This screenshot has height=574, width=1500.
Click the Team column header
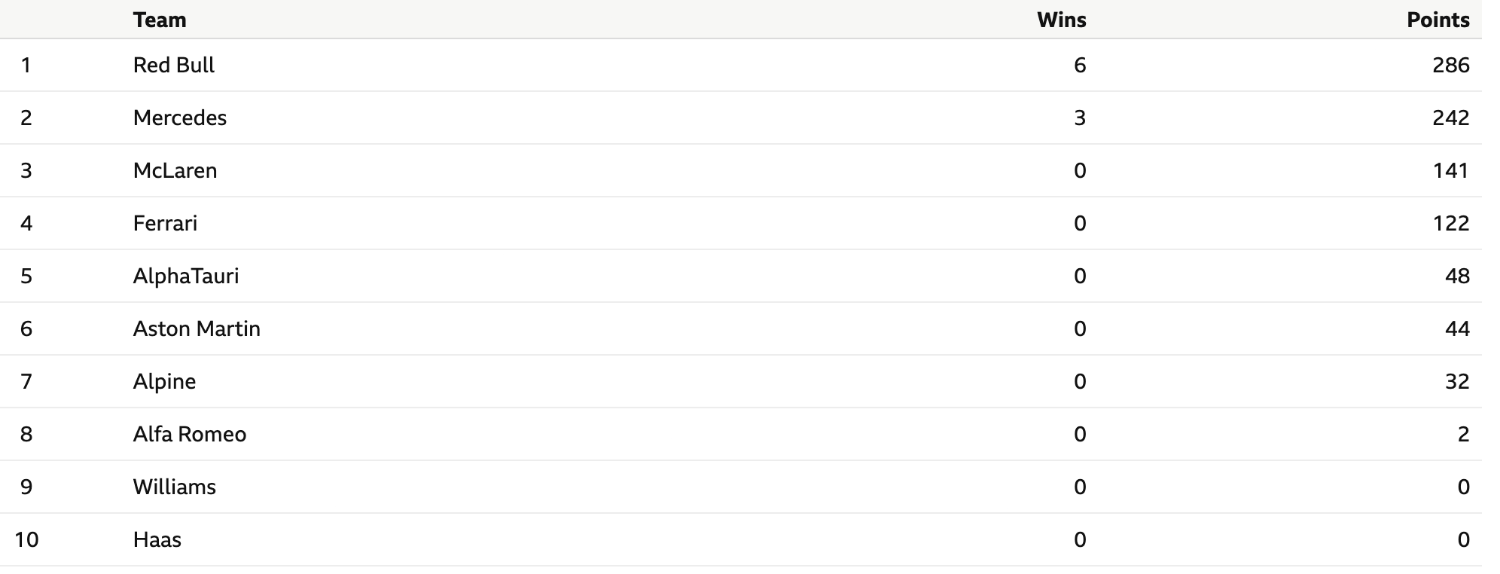click(x=159, y=19)
